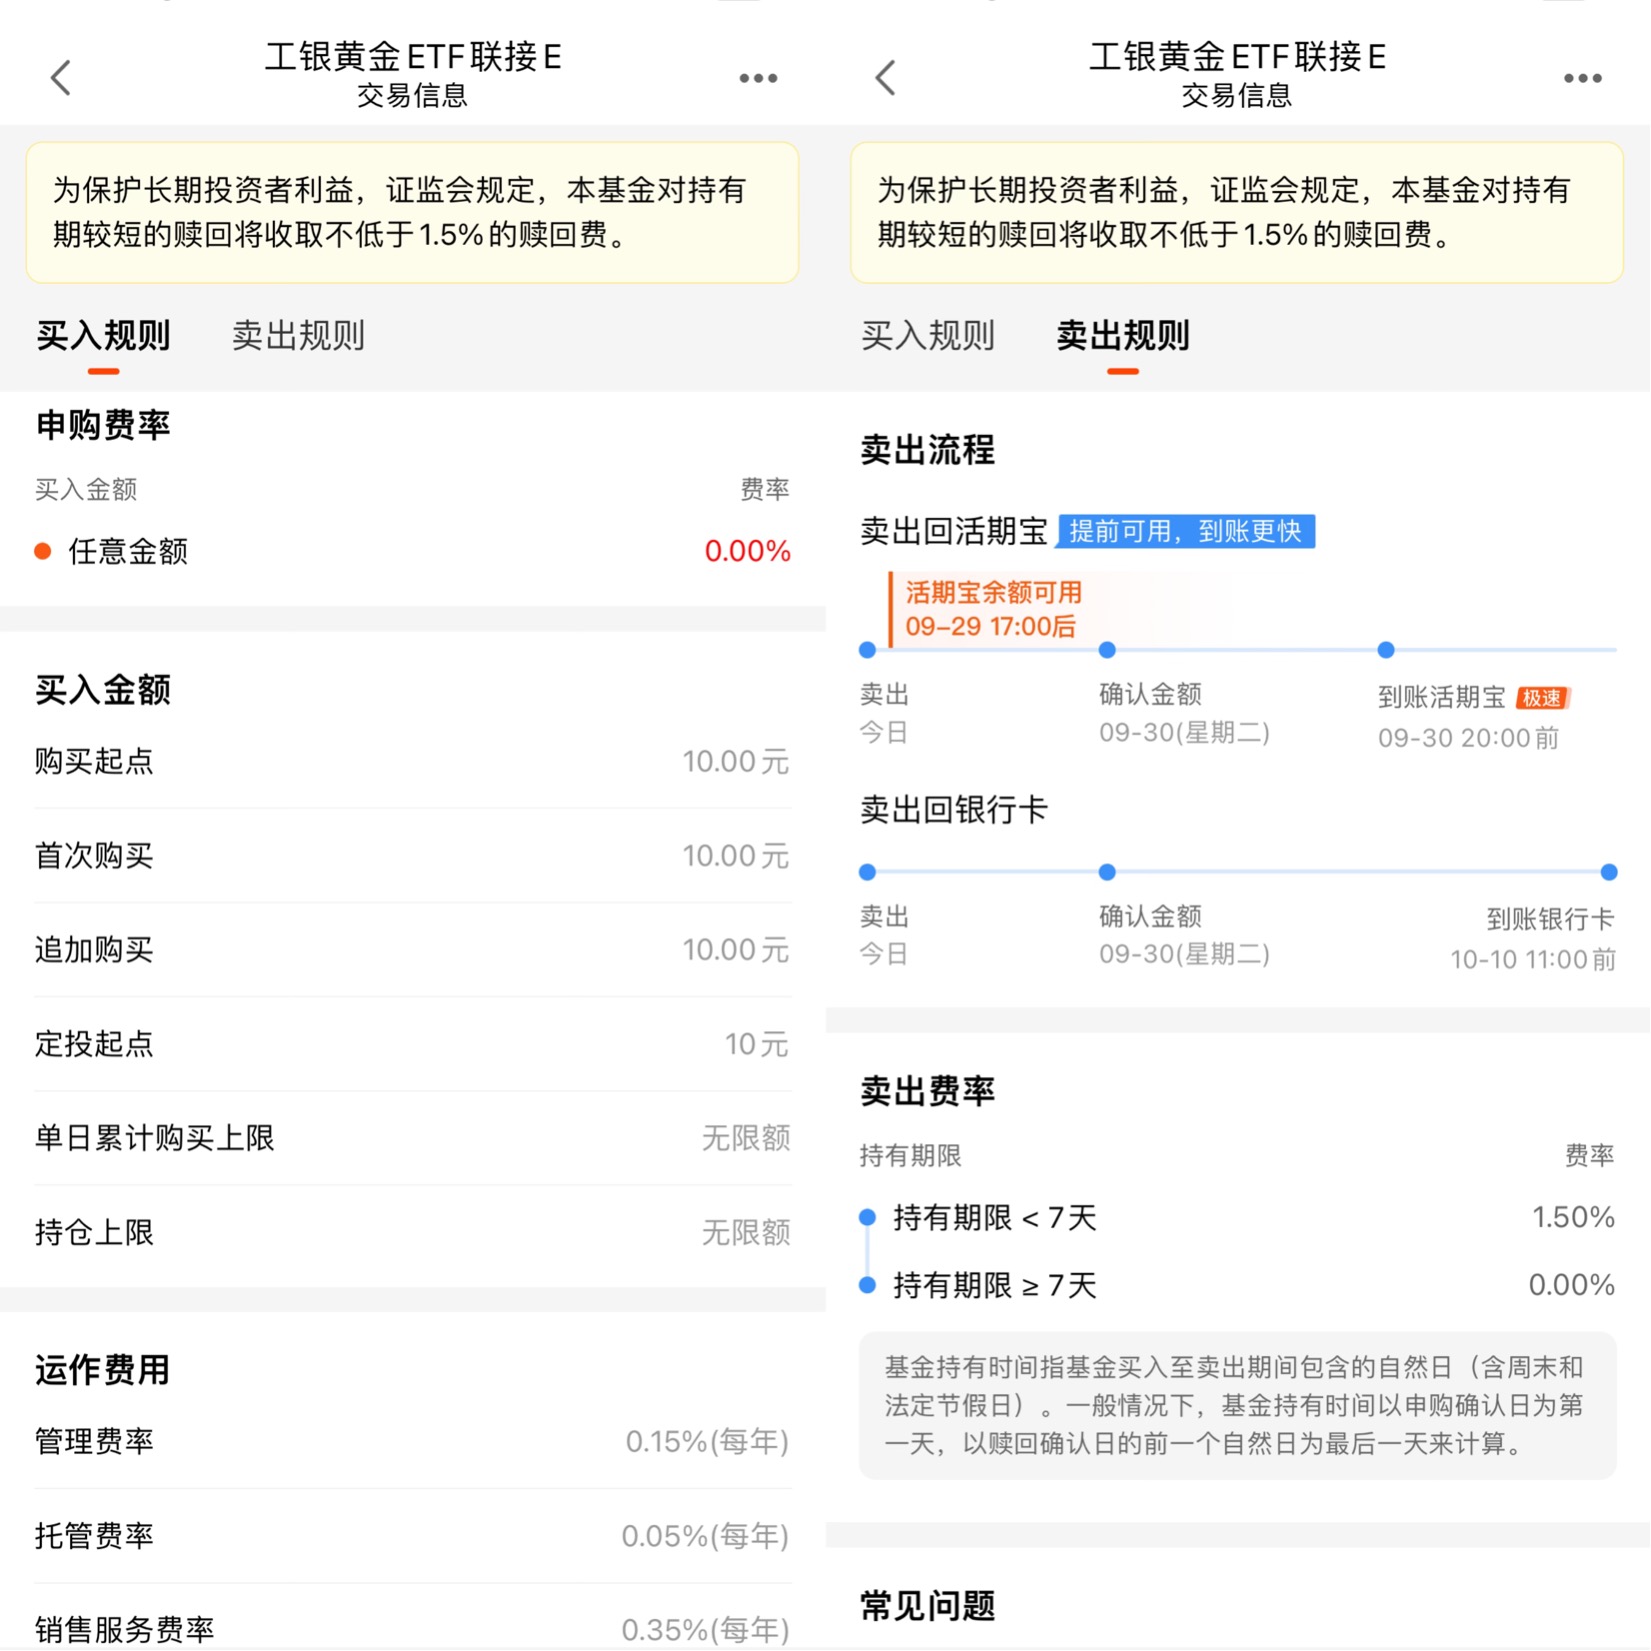Click the 管理费率 0.15% row
The height and width of the screenshot is (1651, 1651).
(x=412, y=1441)
